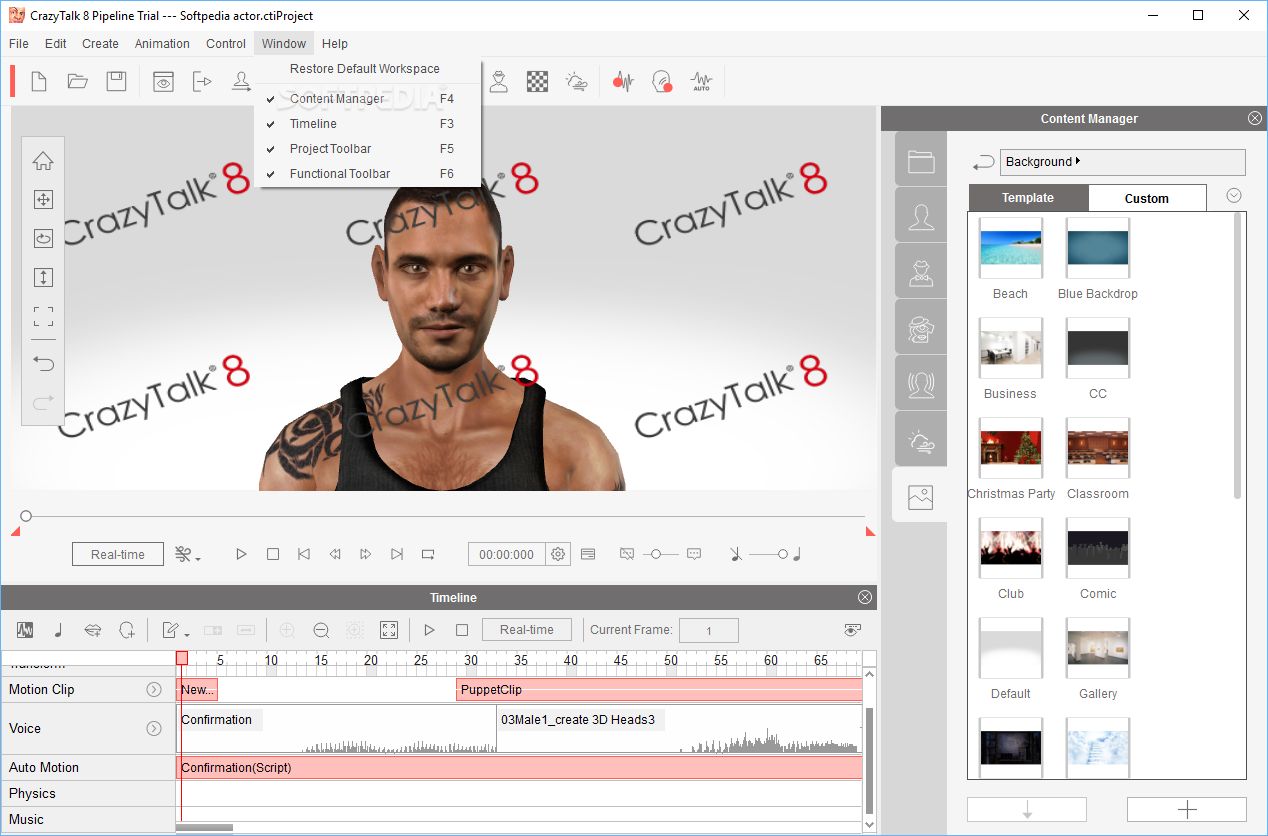
Task: Click the export arrow toolbar icon
Action: pyautogui.click(x=202, y=82)
